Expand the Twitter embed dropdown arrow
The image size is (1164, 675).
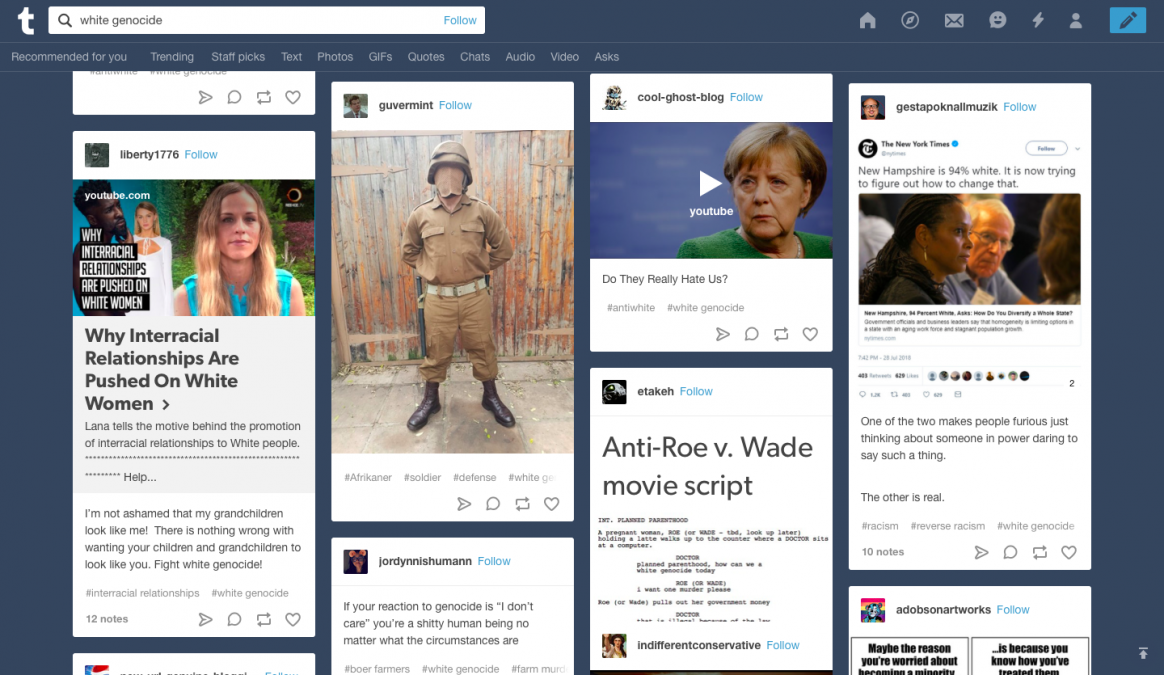tap(1077, 149)
